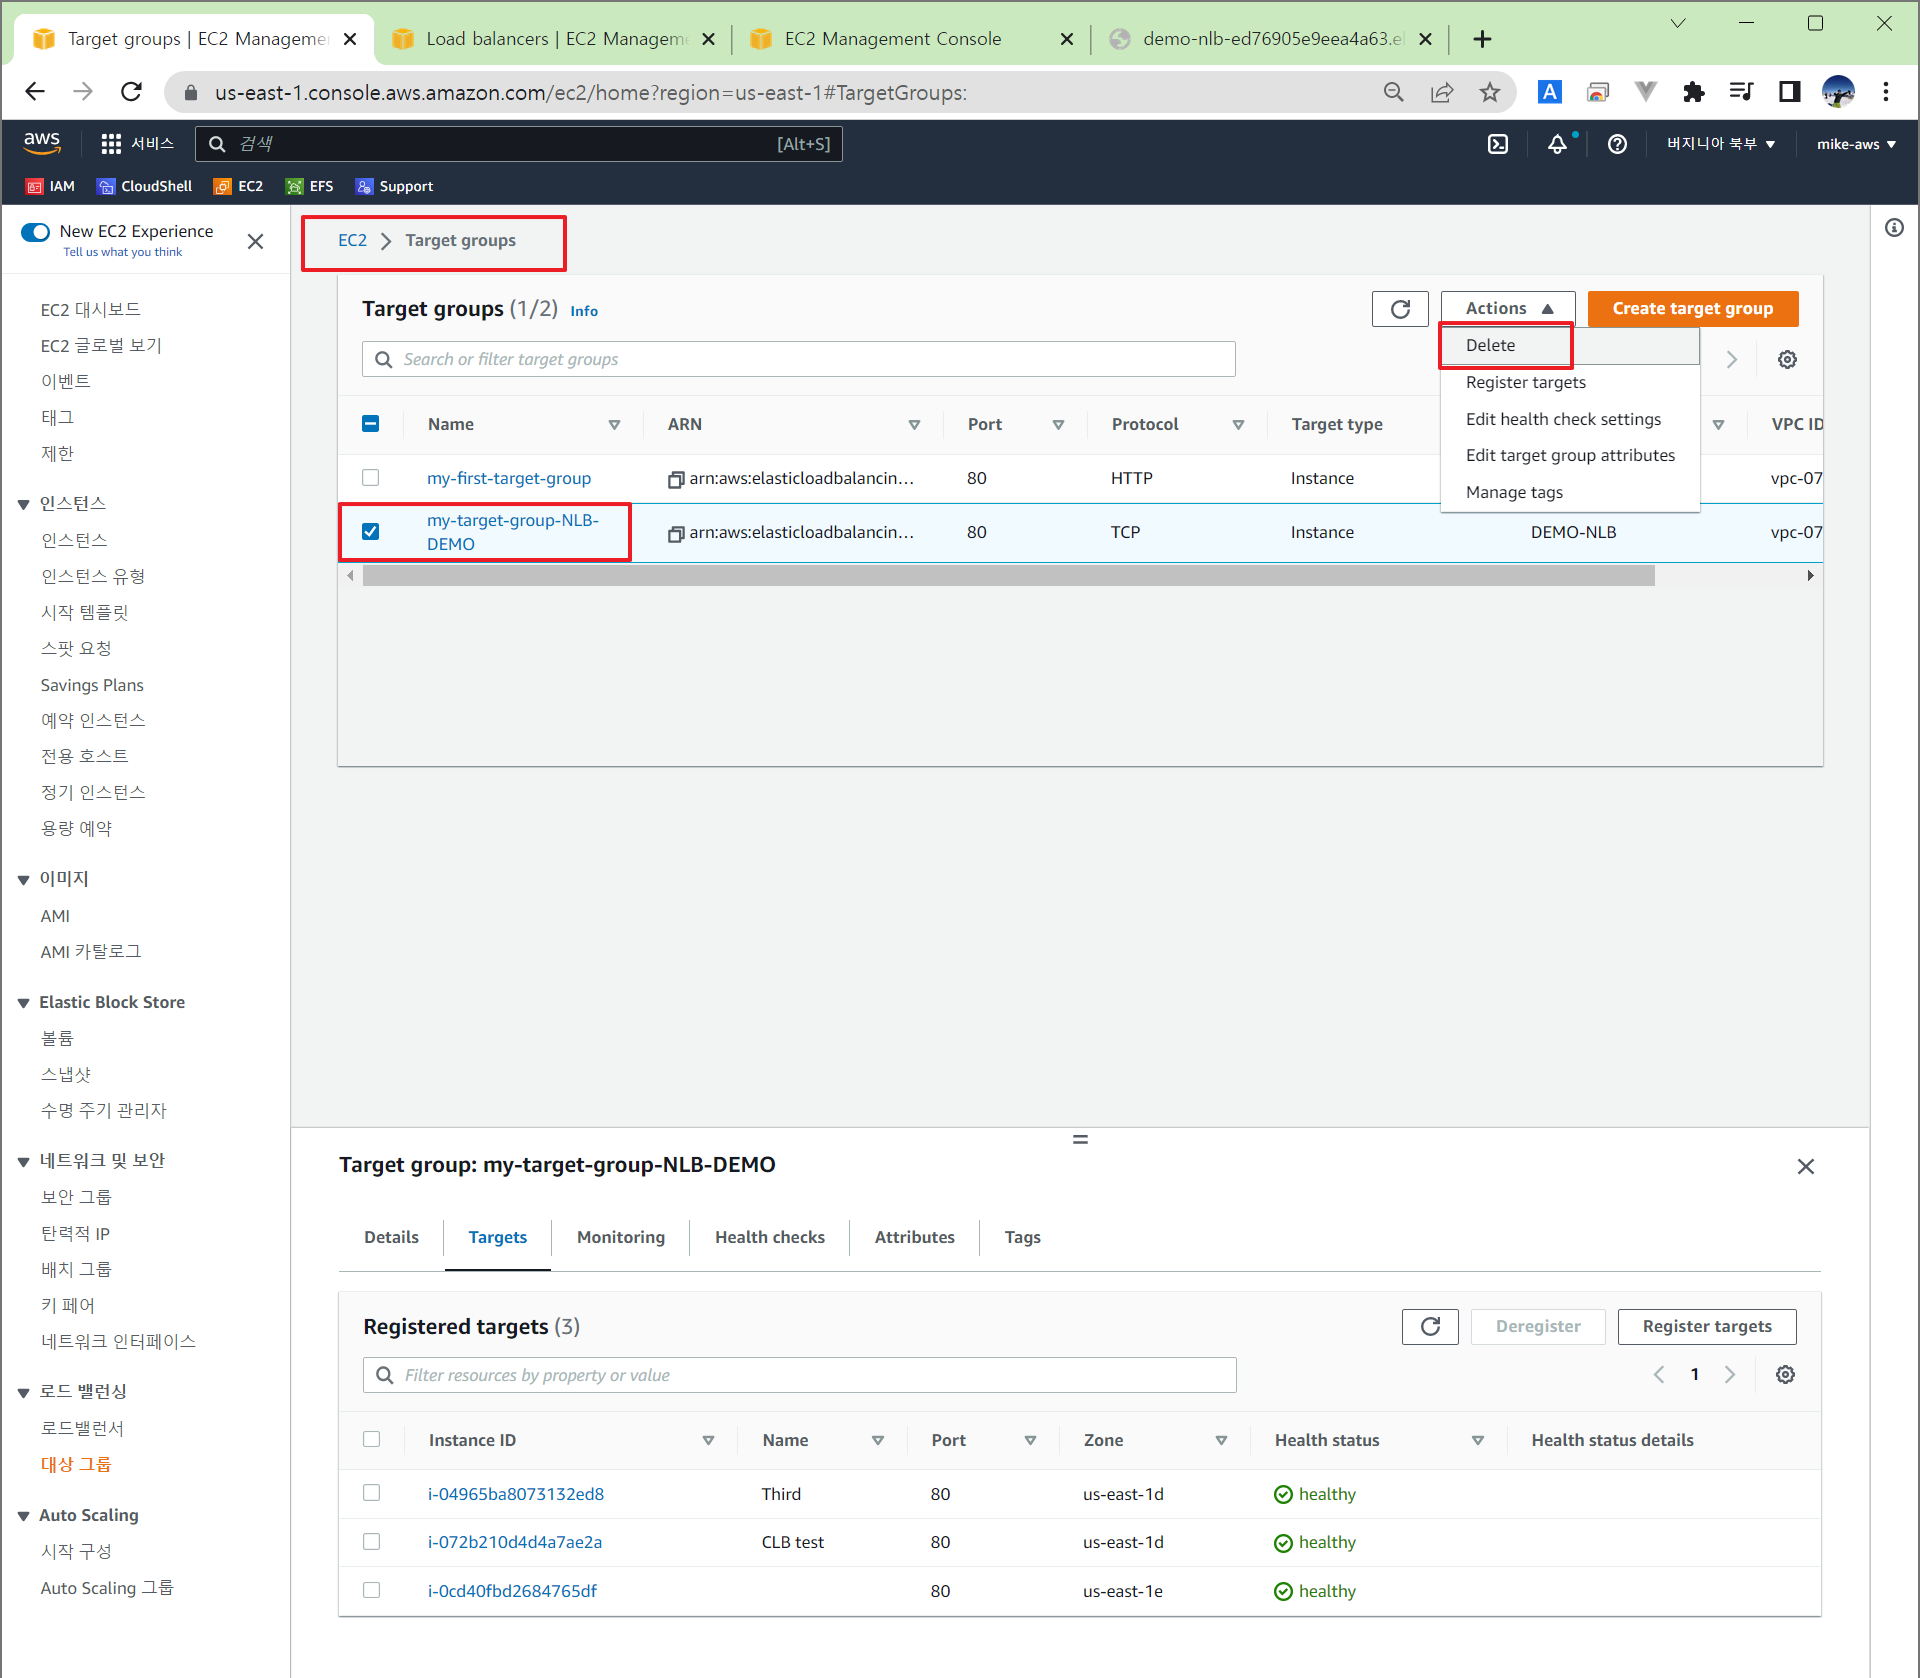Click the target groups horizontal scrollbar
1920x1678 pixels.
(1007, 576)
